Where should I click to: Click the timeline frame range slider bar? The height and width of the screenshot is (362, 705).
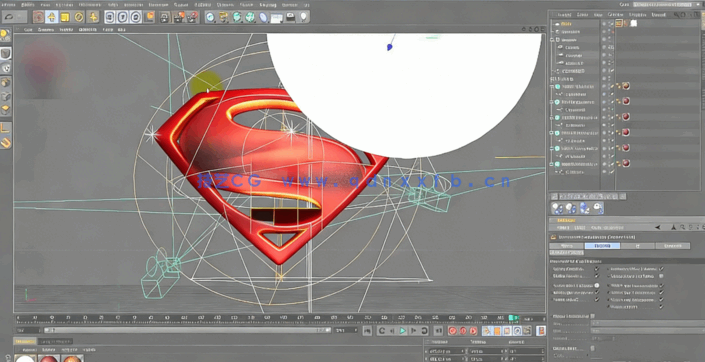point(187,330)
